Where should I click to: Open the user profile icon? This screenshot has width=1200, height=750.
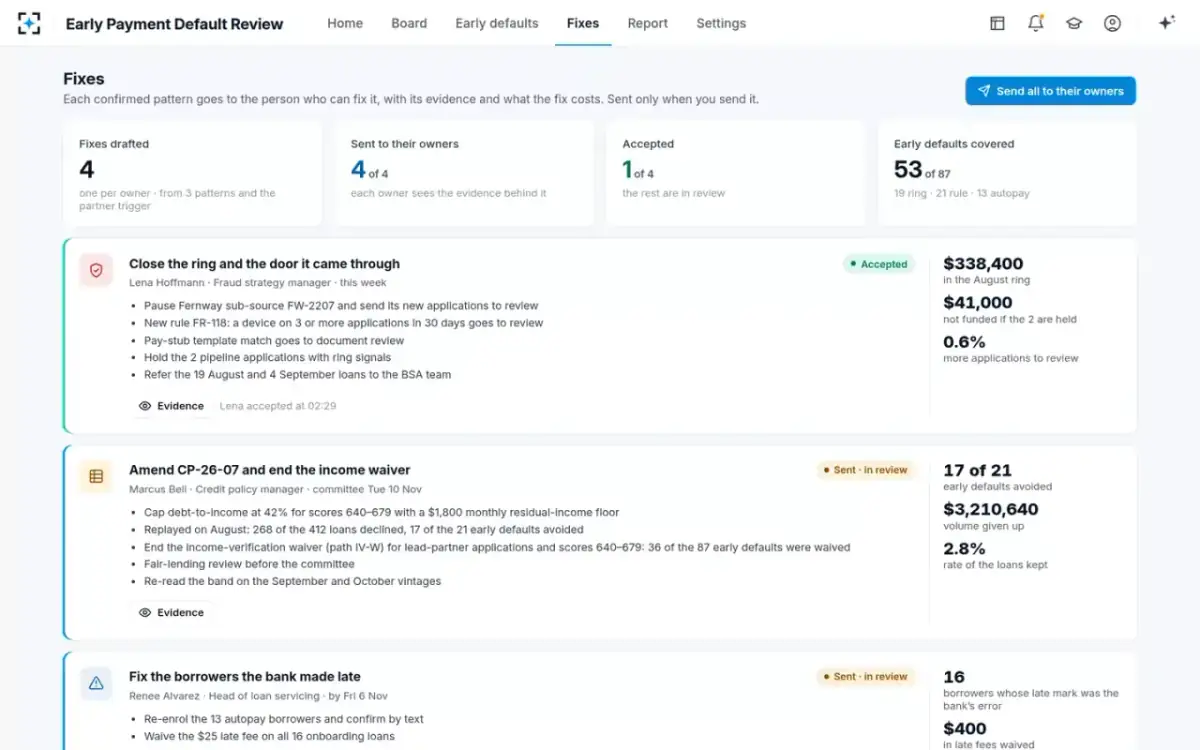click(x=1112, y=23)
